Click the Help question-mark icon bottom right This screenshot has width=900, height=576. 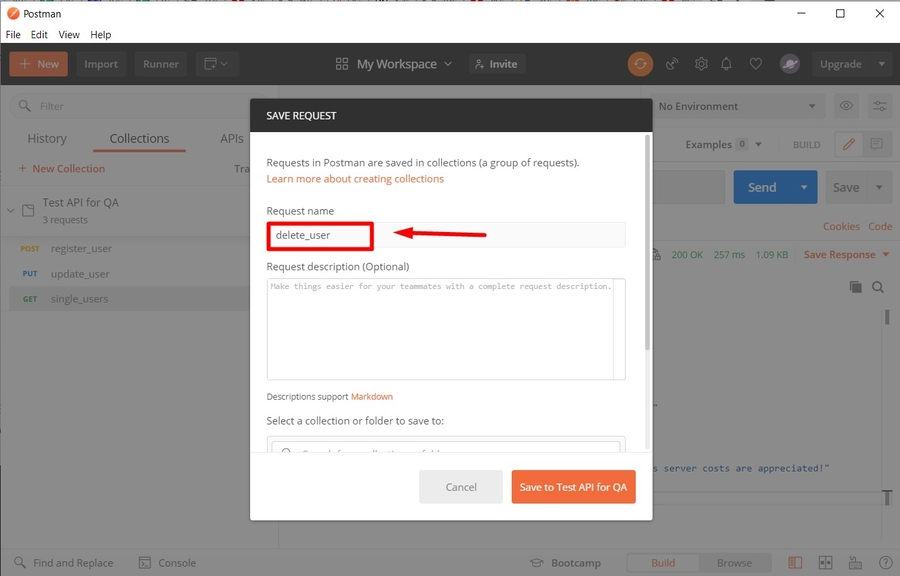885,562
